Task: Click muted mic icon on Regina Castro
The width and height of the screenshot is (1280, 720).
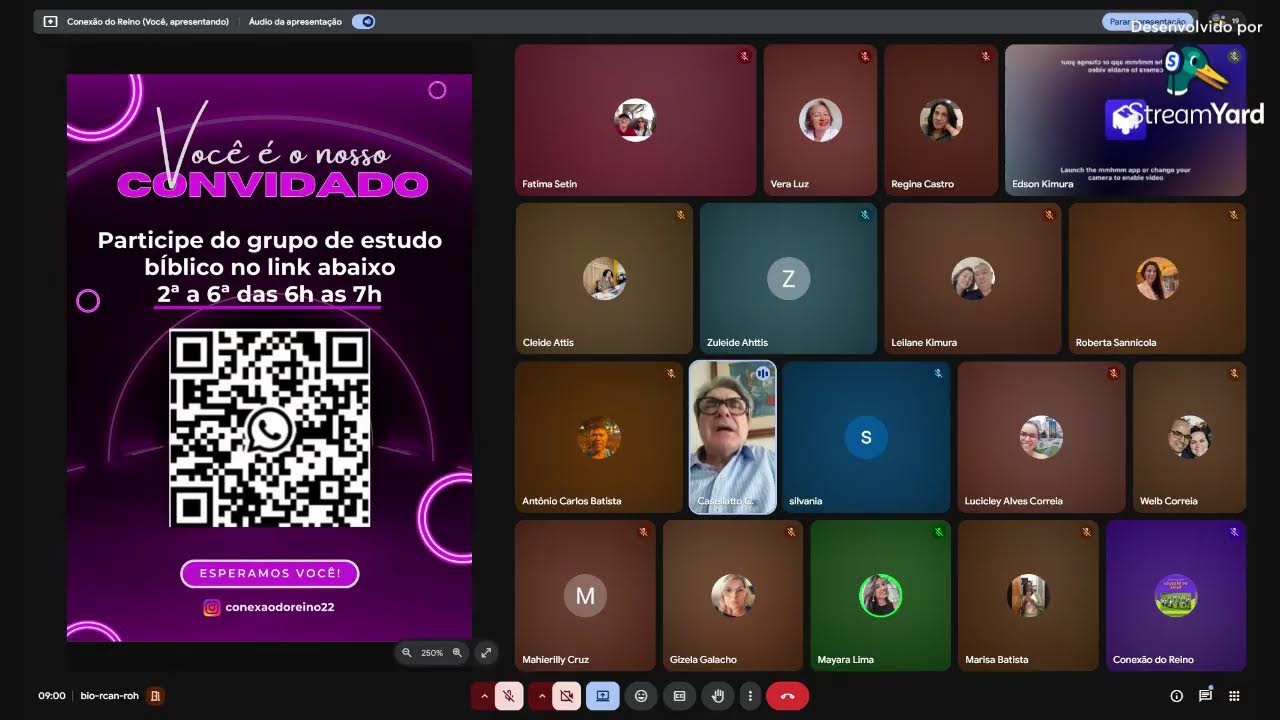Action: [986, 57]
